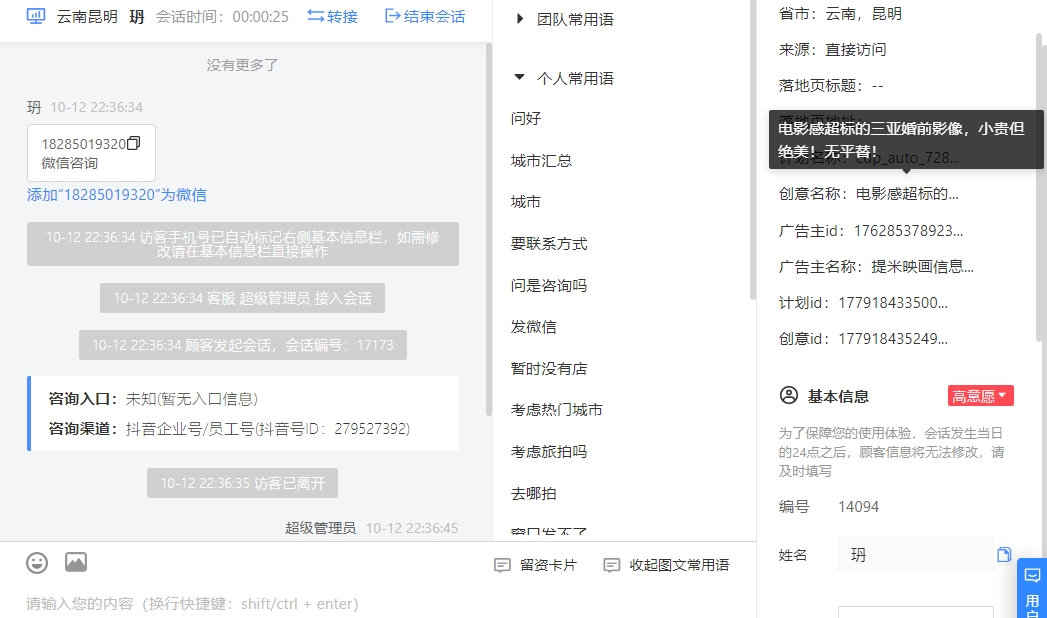The height and width of the screenshot is (618, 1047).
Task: Click the message input field placeholder
Action: click(x=192, y=604)
